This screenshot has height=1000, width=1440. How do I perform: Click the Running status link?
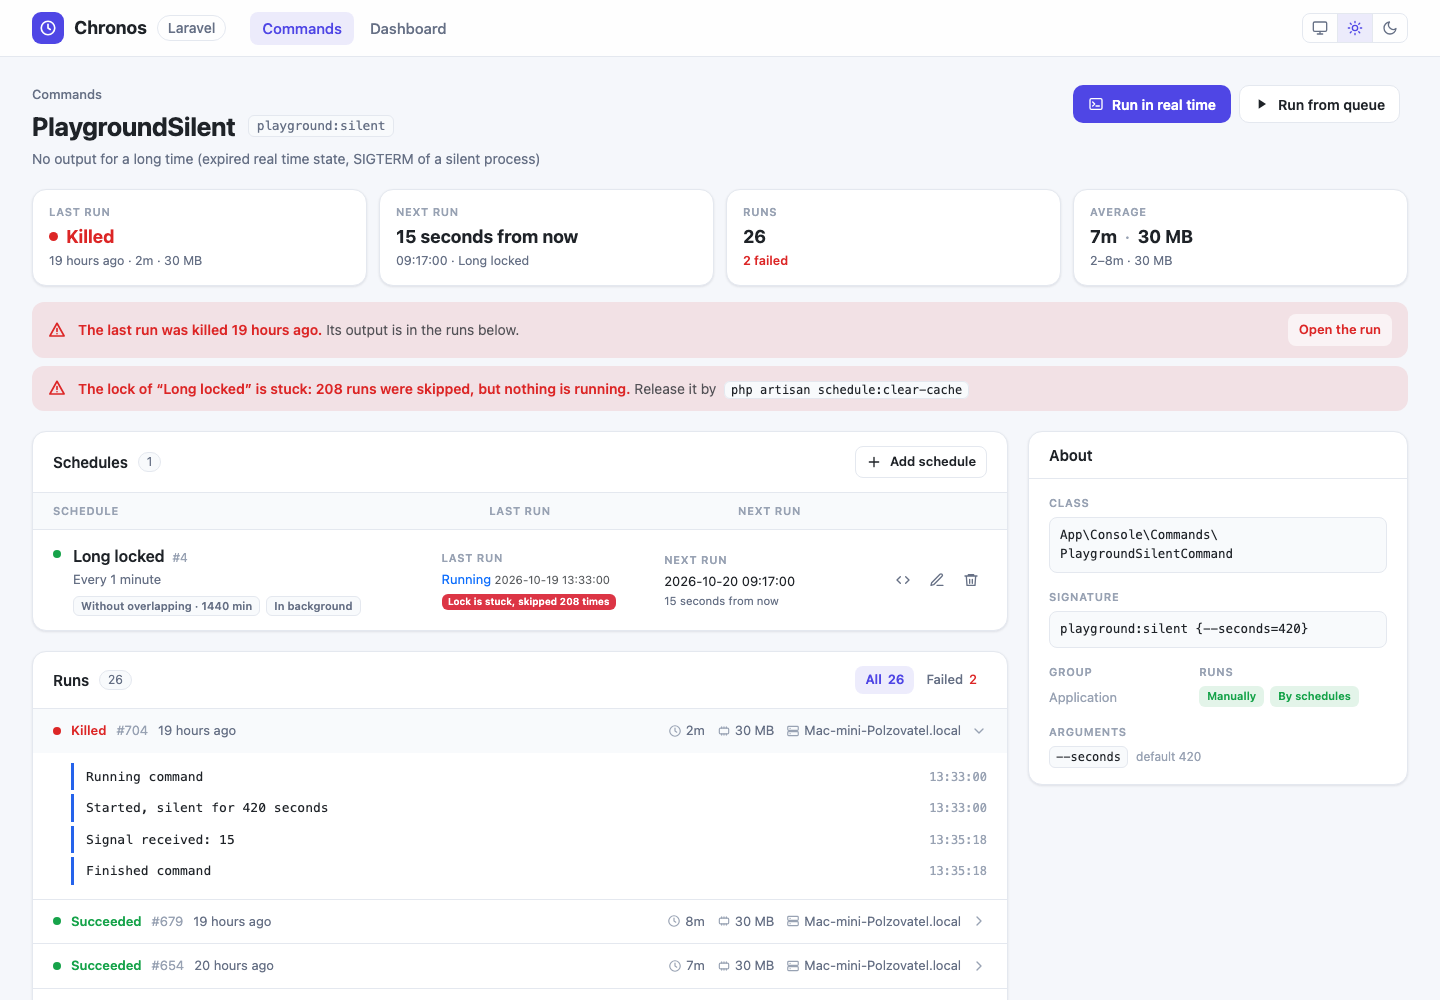466,580
